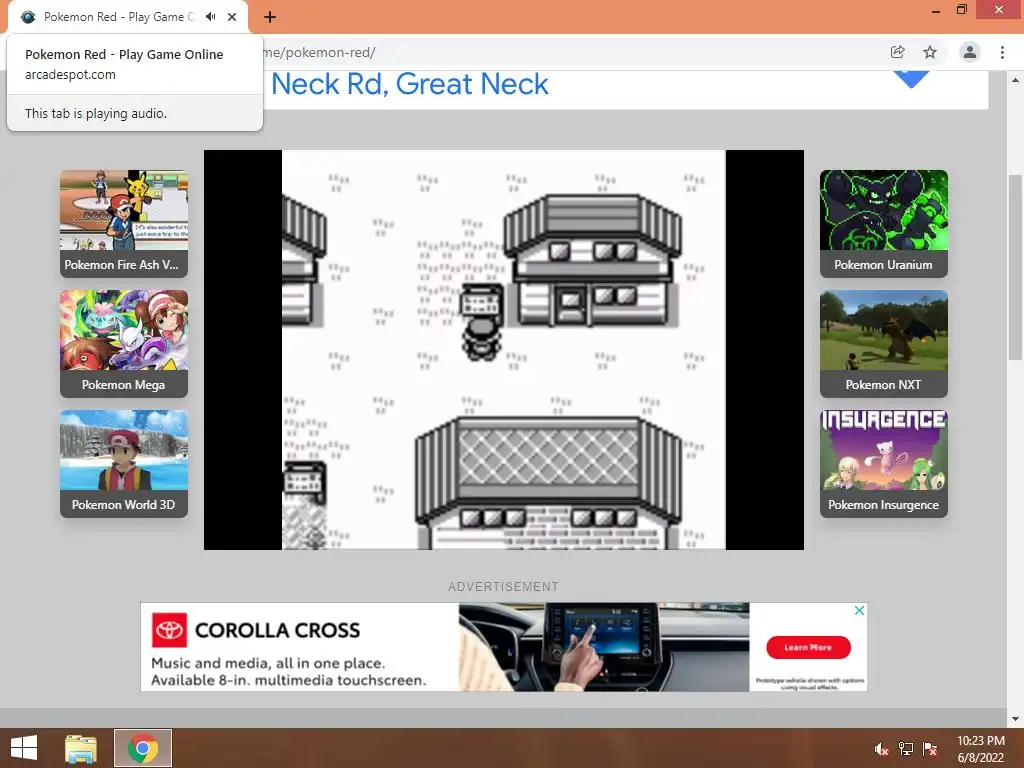Click the vertical scrollbar thumb
The image size is (1024, 768).
1015,266
